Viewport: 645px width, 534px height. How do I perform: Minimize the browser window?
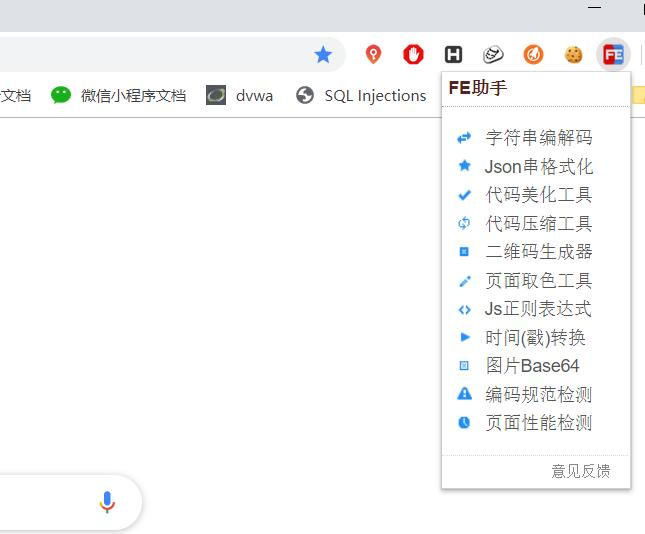point(594,7)
